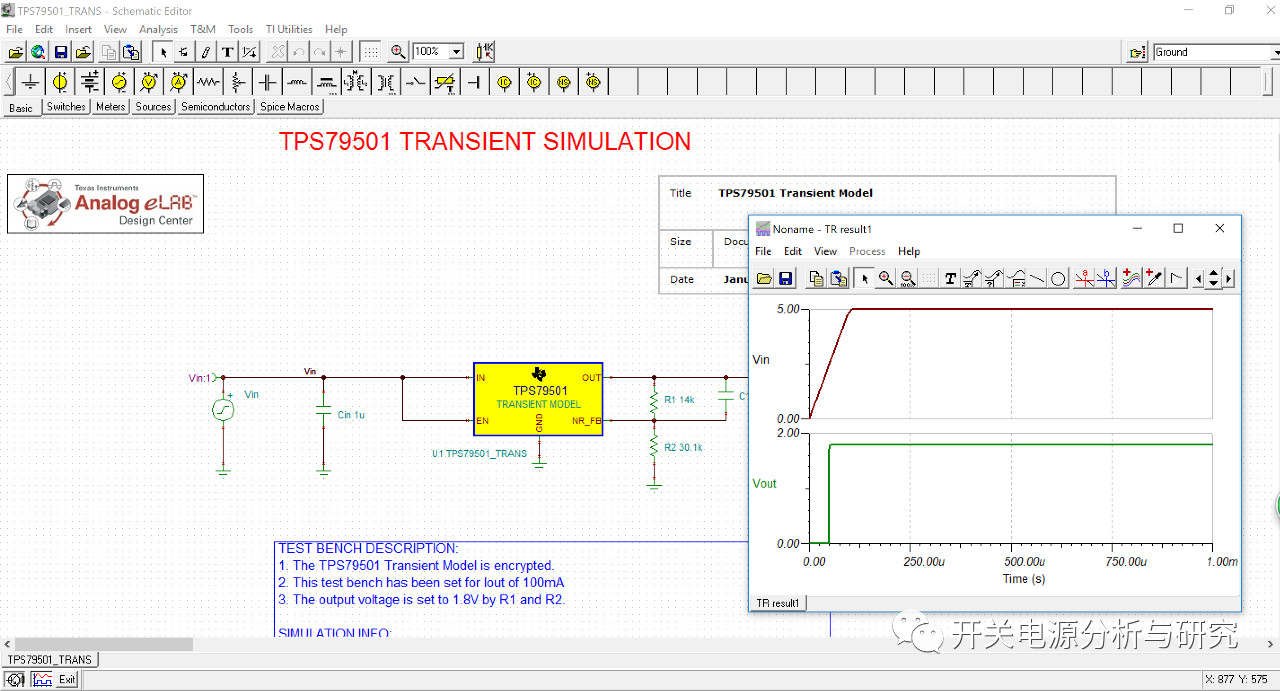Select the Text tool in TR result toolbar

(x=950, y=279)
